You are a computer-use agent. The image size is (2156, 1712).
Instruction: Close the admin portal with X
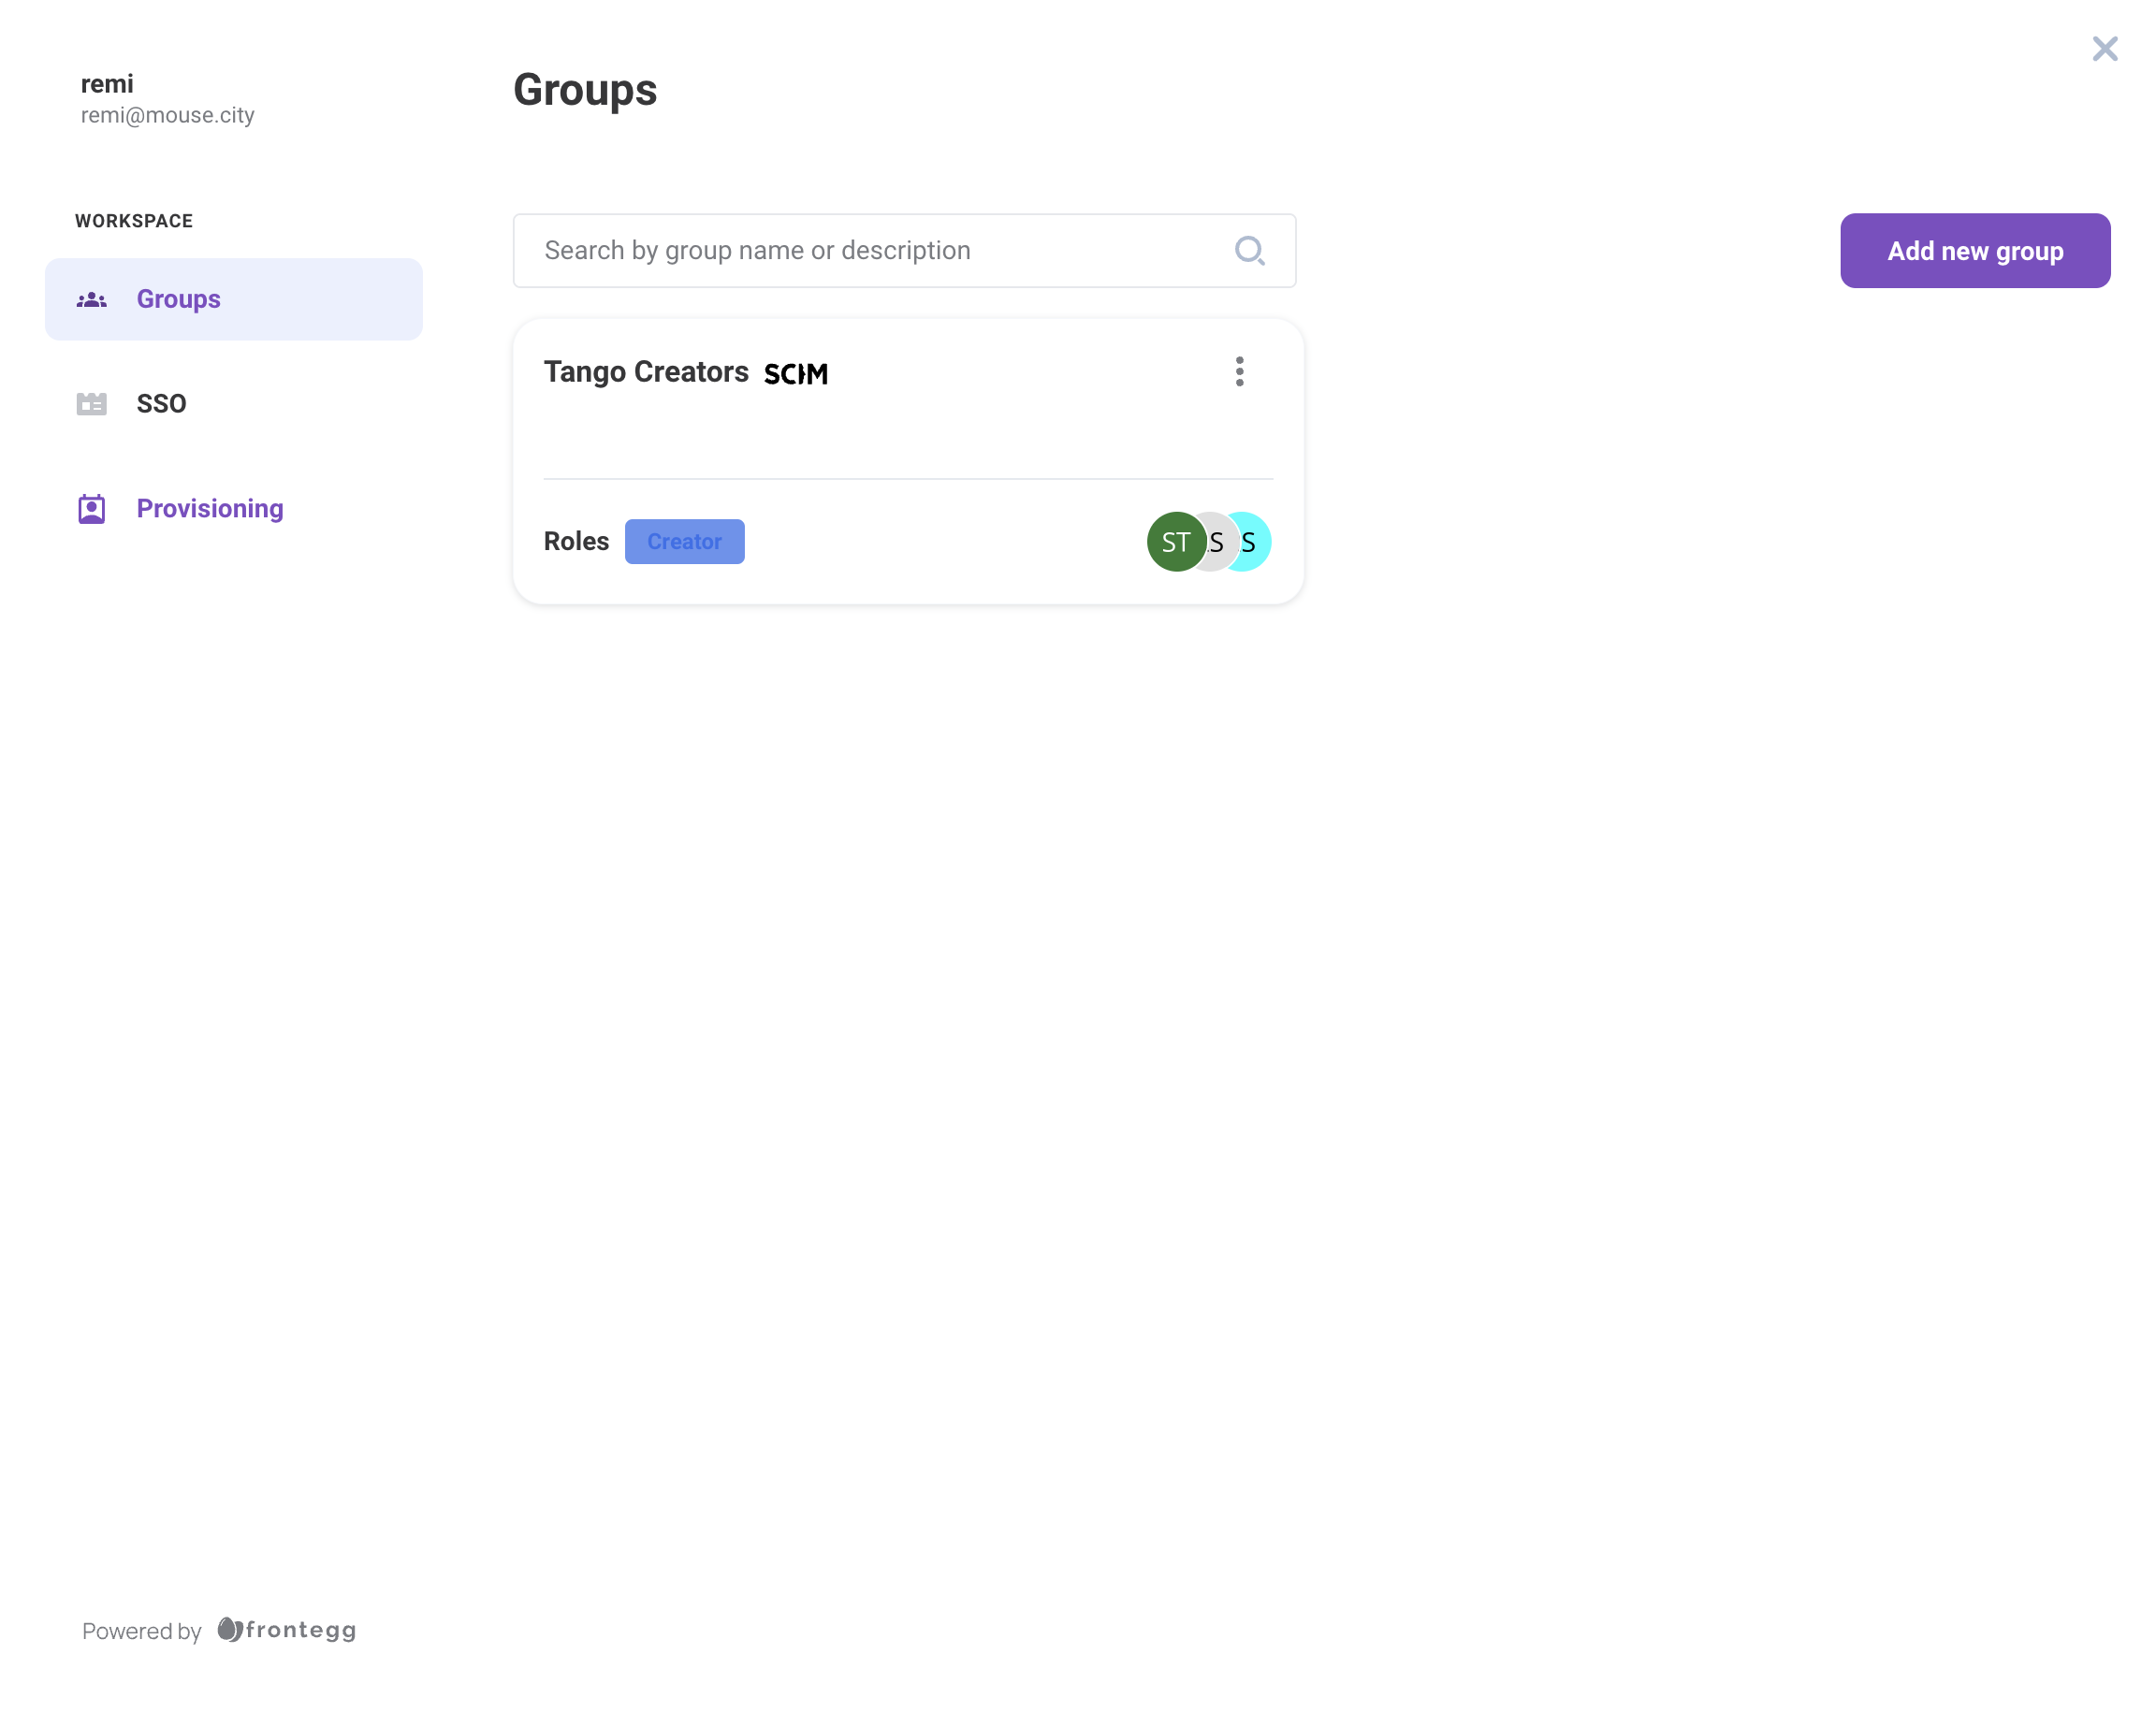[x=2105, y=49]
